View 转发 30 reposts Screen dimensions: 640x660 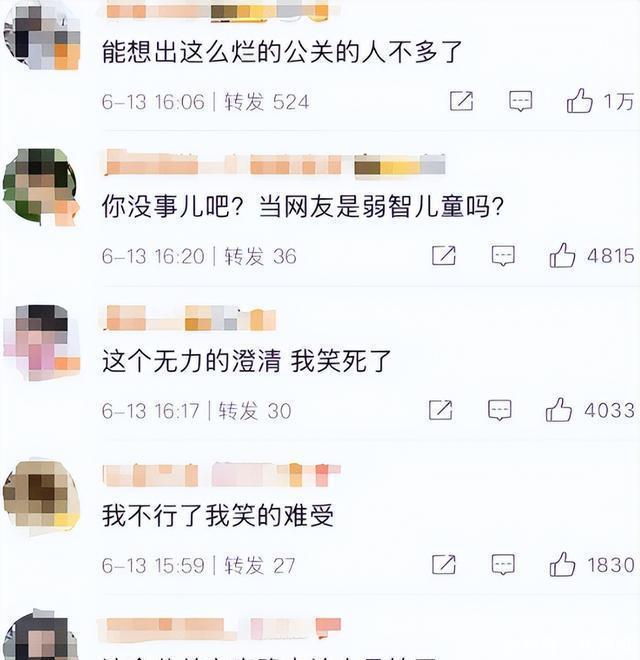pyautogui.click(x=254, y=411)
